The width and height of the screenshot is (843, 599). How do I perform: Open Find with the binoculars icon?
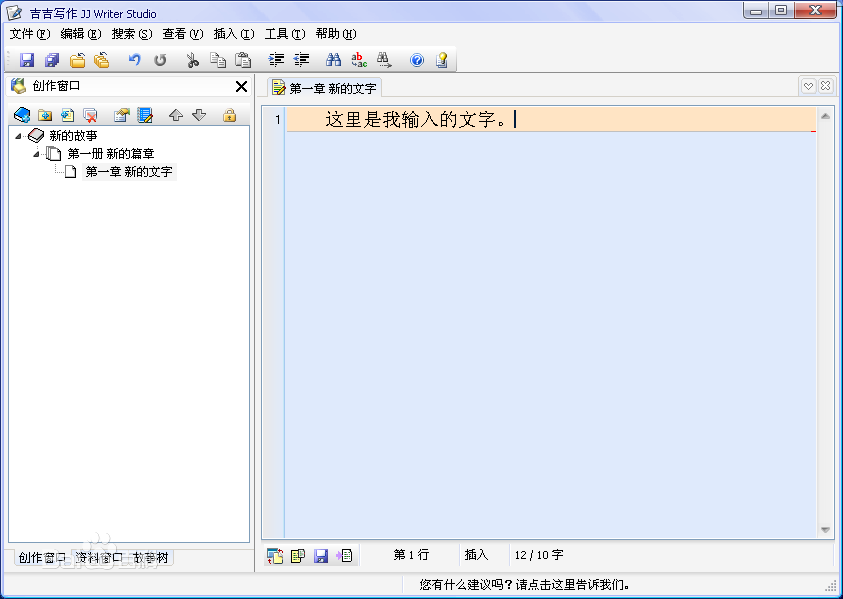[x=333, y=60]
